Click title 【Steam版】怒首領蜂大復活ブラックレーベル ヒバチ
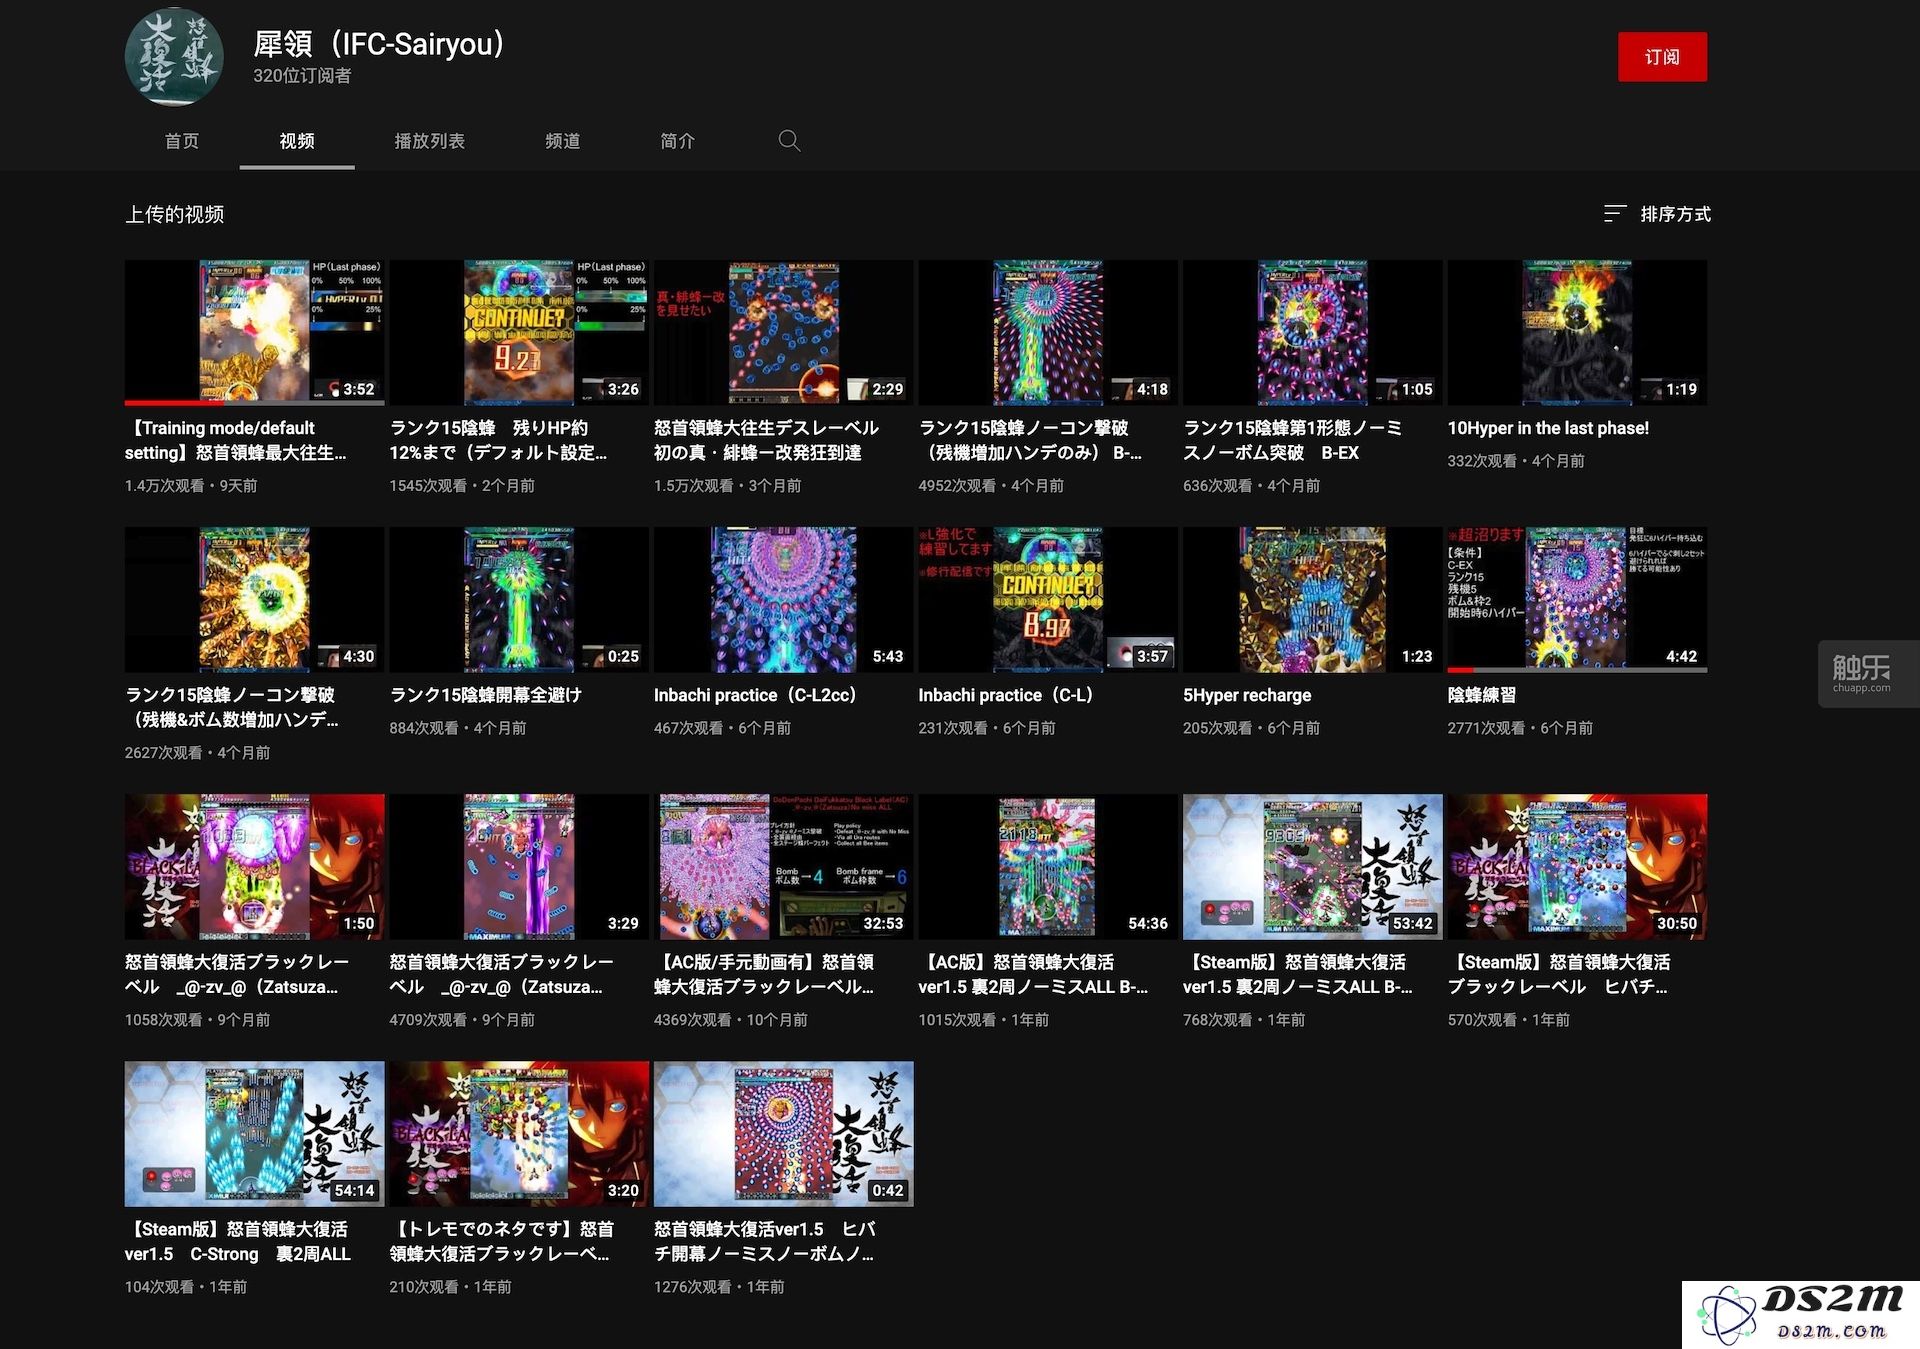Image resolution: width=1920 pixels, height=1349 pixels. tap(1559, 974)
